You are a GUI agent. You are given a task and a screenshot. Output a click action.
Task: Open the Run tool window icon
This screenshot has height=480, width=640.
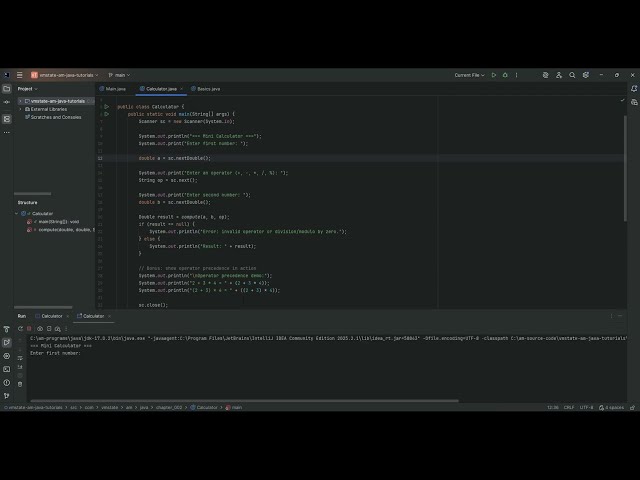(7, 342)
